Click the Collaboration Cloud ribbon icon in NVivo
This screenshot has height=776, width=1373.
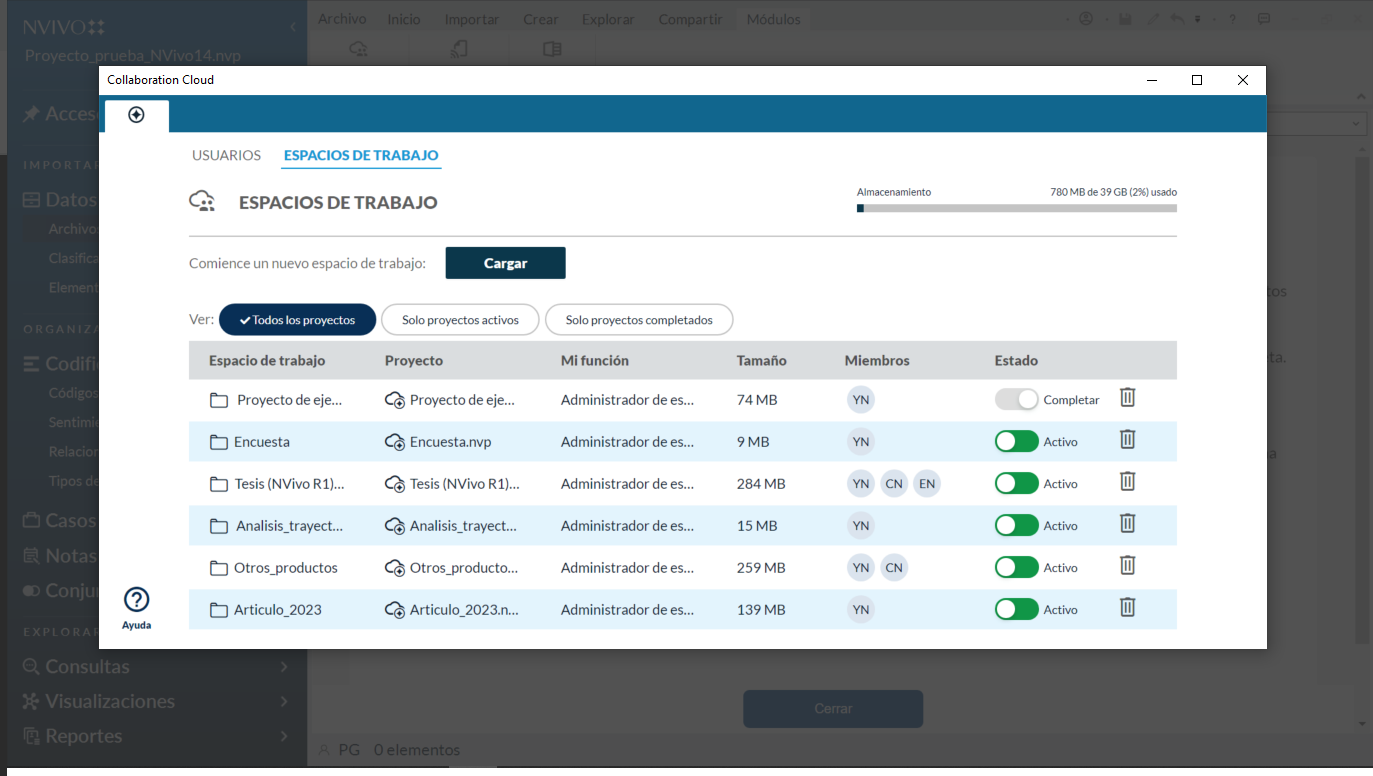(x=359, y=49)
